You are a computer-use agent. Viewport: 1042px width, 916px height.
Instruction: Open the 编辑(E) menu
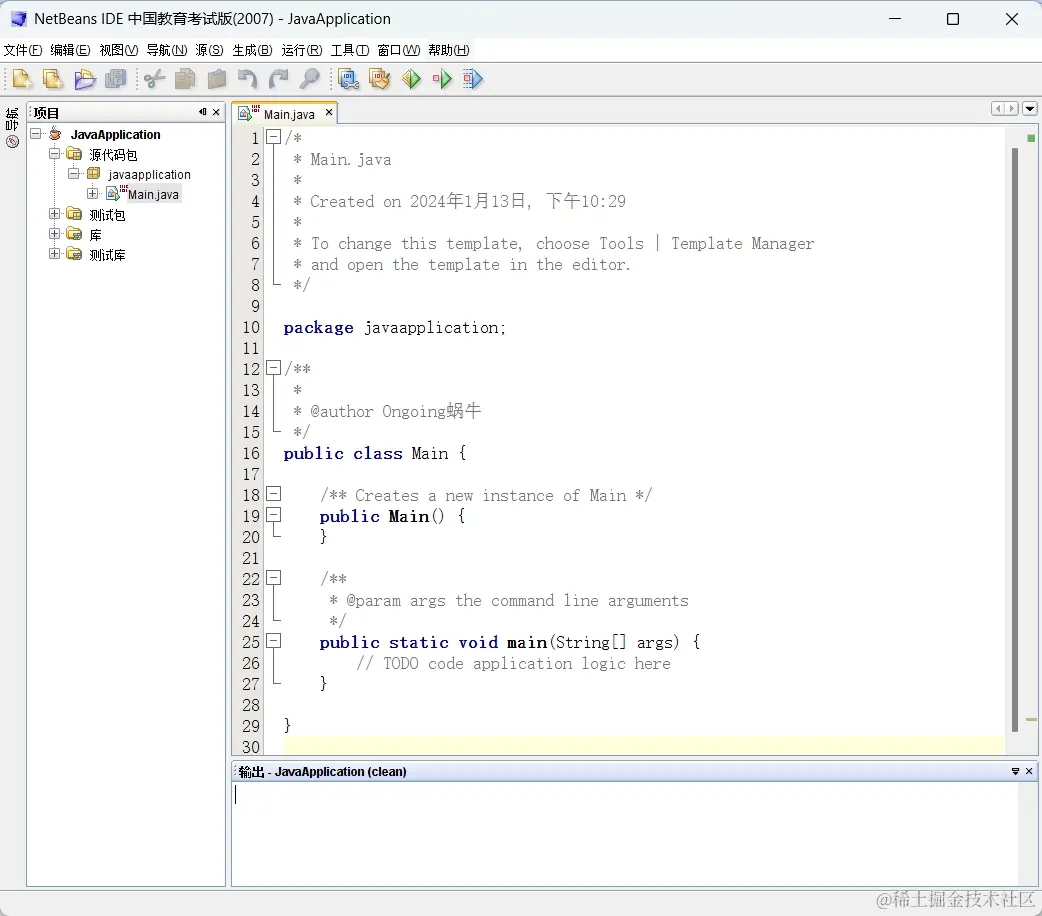(70, 51)
